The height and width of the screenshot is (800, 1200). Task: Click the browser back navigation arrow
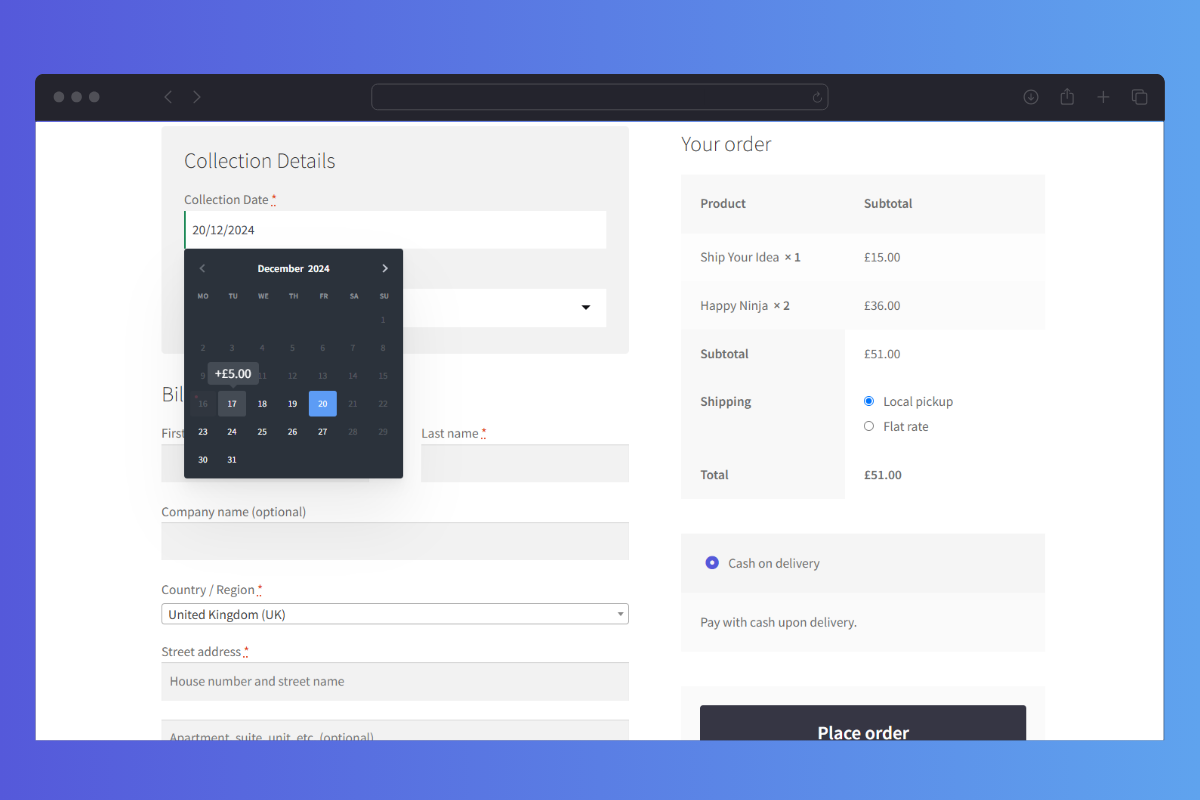click(x=167, y=96)
